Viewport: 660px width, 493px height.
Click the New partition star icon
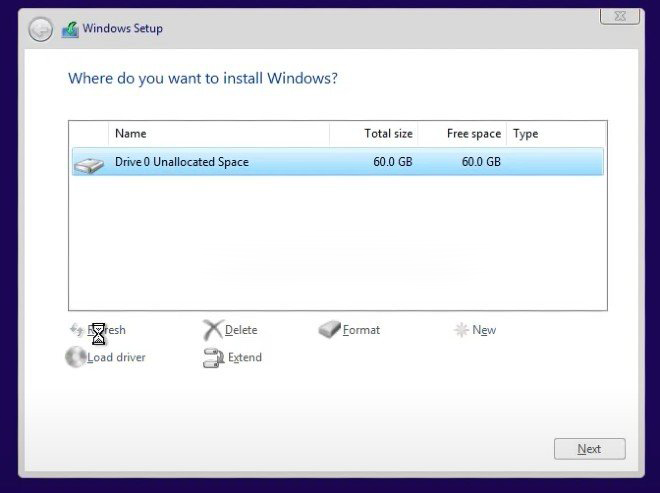(461, 330)
